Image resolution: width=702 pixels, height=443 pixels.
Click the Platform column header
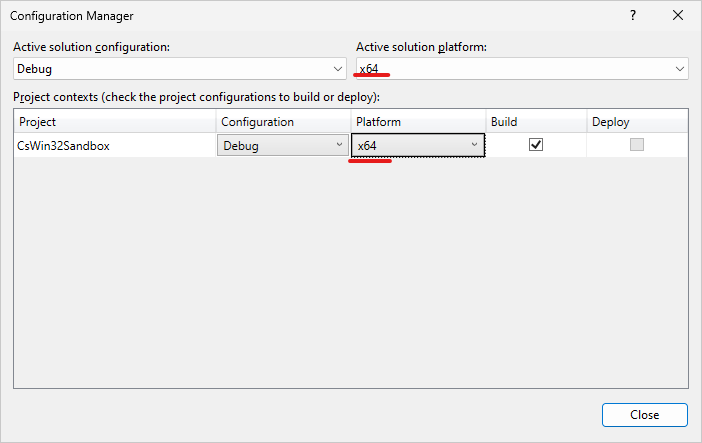point(418,122)
